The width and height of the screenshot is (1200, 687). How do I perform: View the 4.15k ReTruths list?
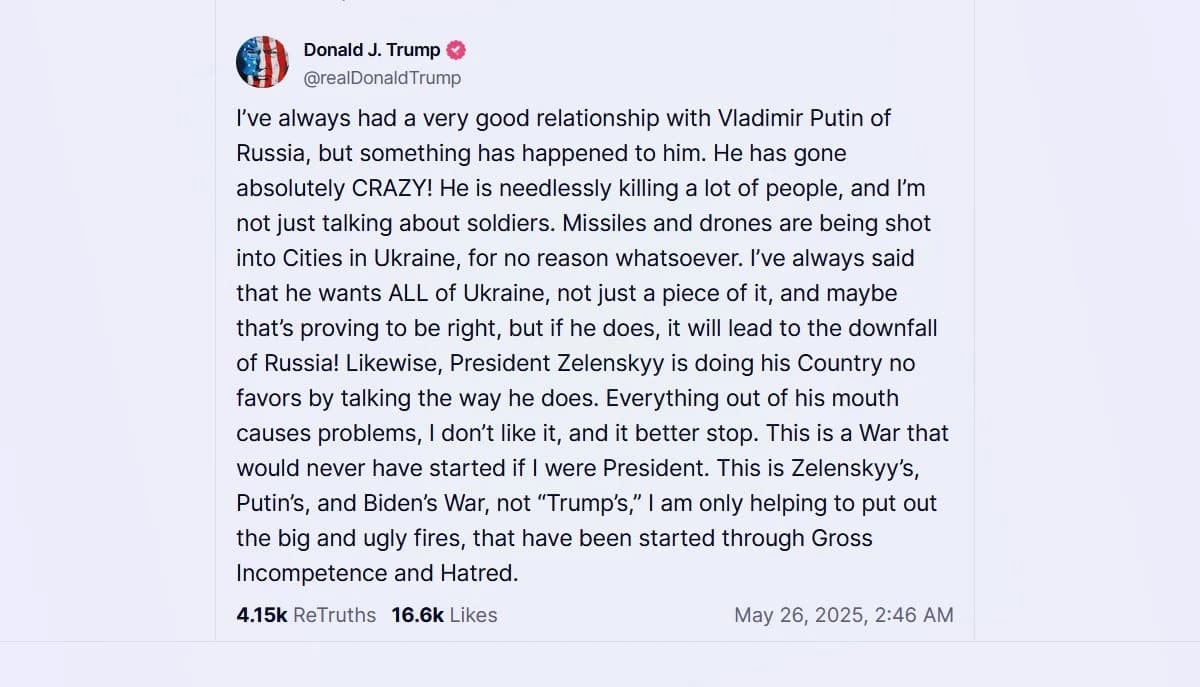point(306,615)
